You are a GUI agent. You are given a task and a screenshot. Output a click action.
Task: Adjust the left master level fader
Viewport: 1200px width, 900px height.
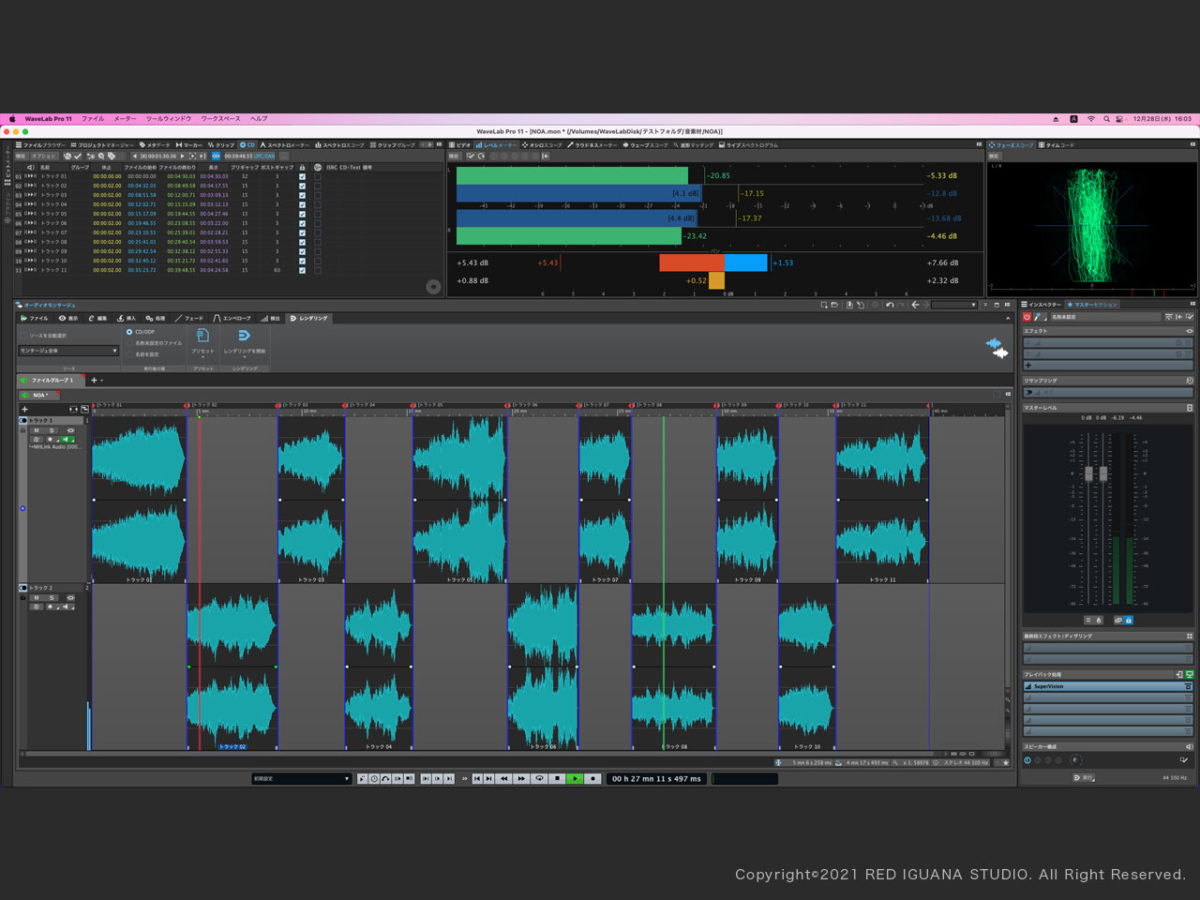1088,473
